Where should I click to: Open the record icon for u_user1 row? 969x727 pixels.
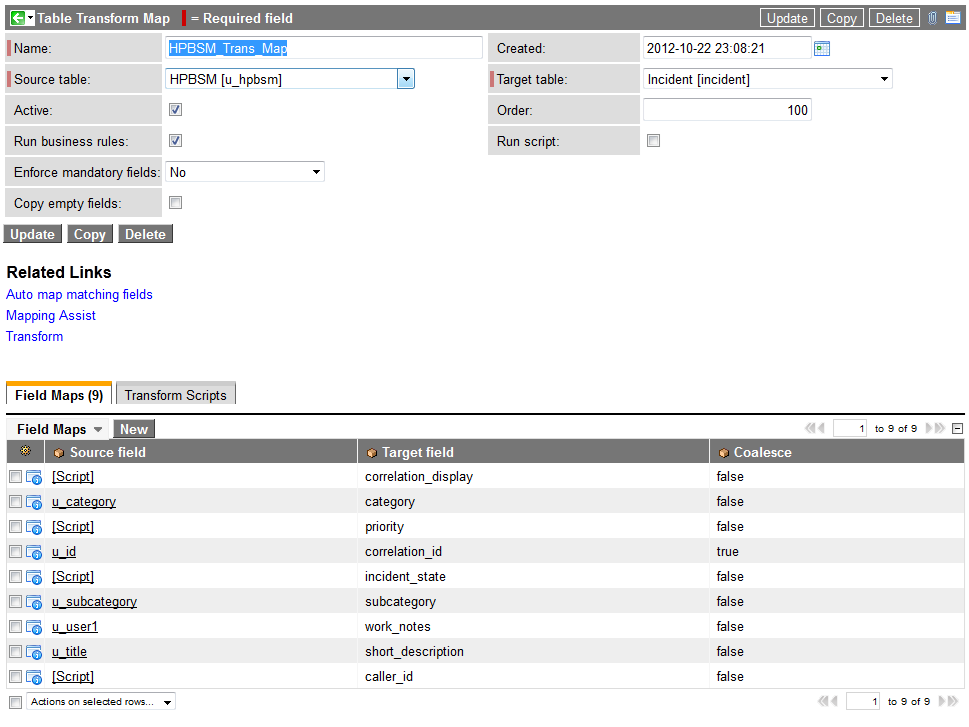coord(34,627)
